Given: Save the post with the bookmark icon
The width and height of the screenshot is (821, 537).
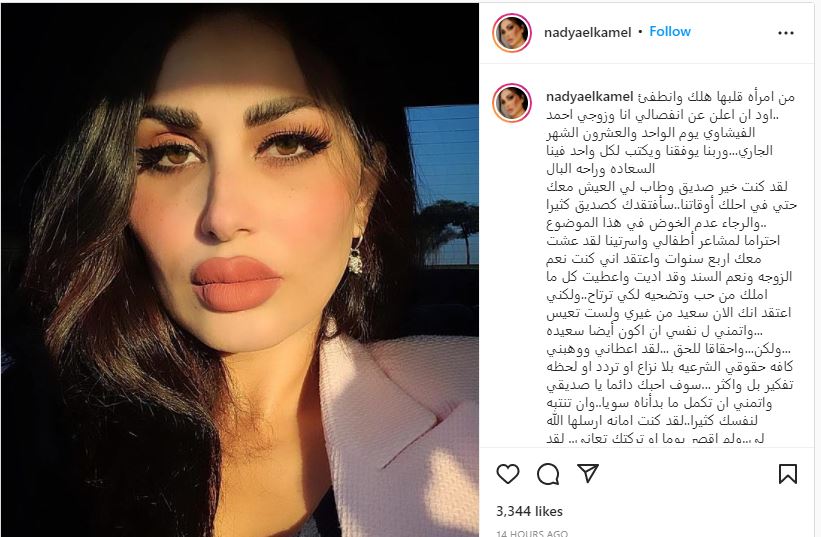Looking at the screenshot, I should 787,474.
